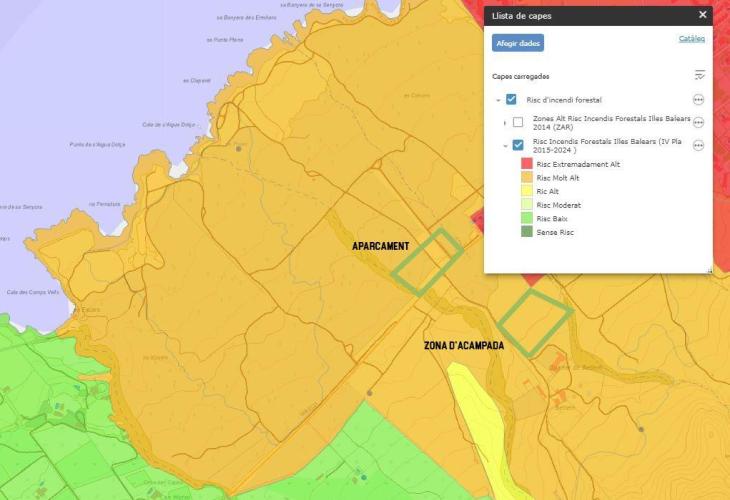Viewport: 730px width, 500px height.
Task: Click the Afegir dades button
Action: pos(517,43)
